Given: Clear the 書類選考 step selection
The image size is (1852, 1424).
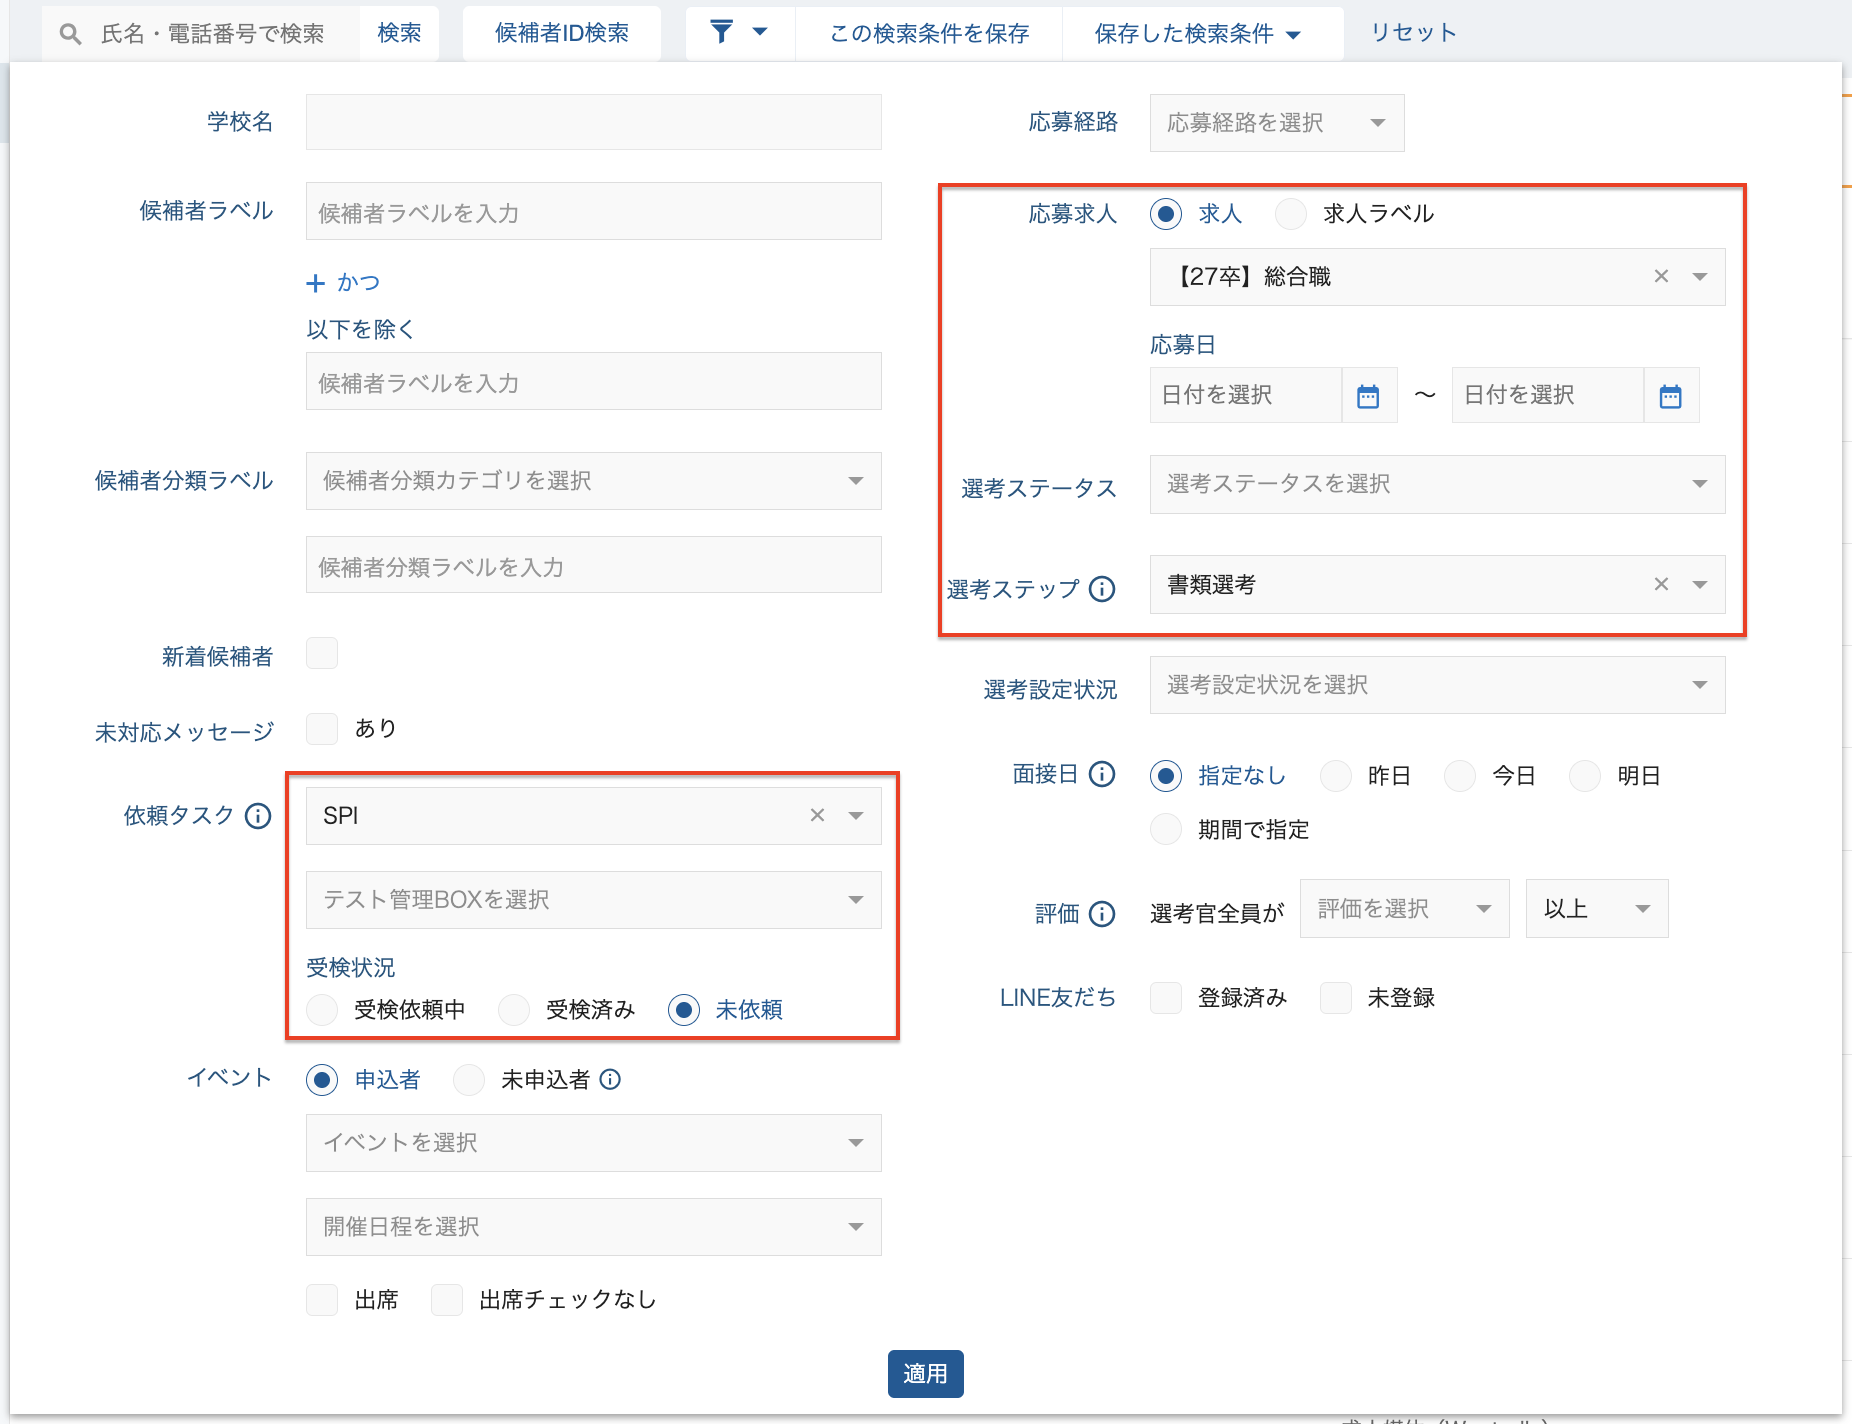Looking at the screenshot, I should (1661, 584).
